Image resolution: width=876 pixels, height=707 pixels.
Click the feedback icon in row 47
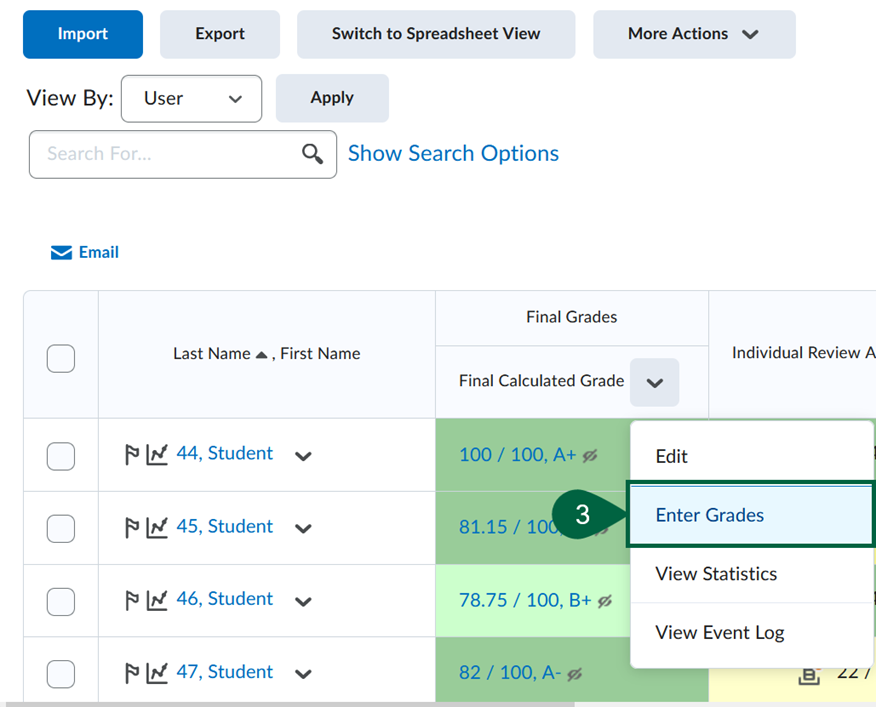[809, 676]
